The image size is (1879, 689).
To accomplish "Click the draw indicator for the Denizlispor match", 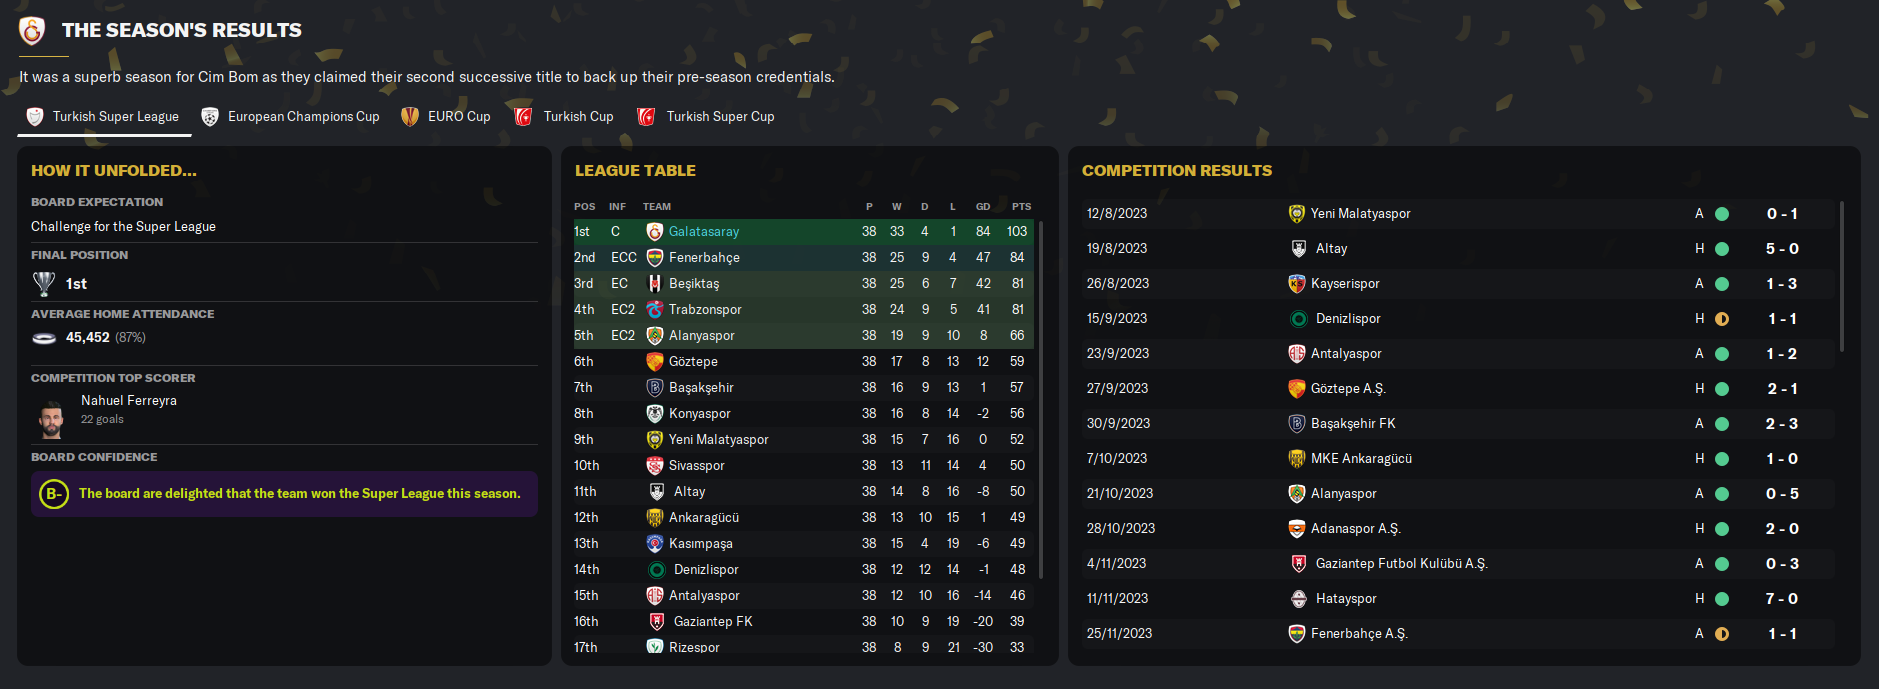I will tap(1722, 319).
